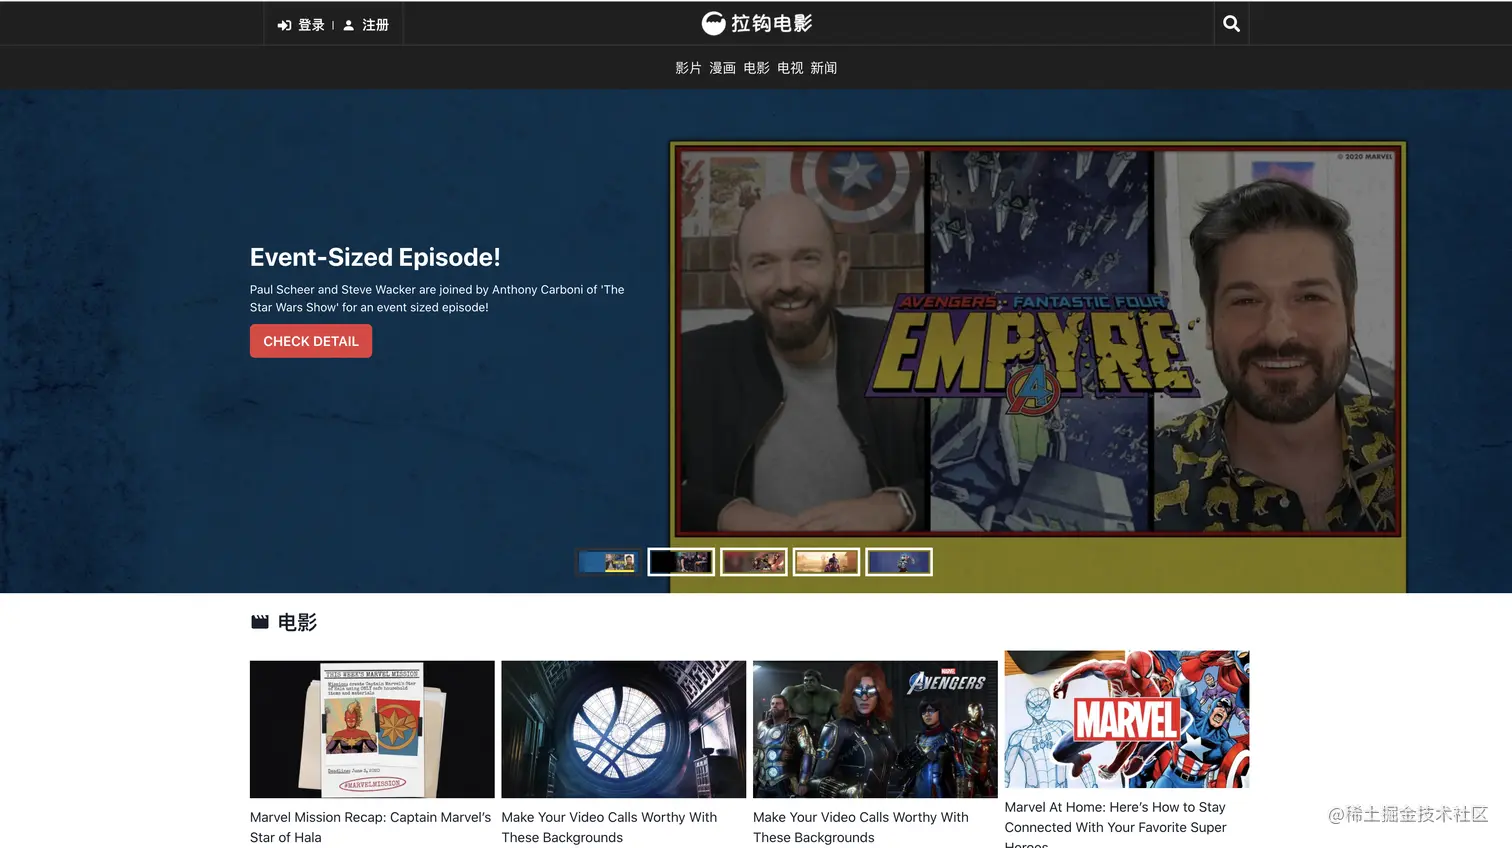
Task: Open the Marvel At Home Spider-Man image
Action: 1127,719
